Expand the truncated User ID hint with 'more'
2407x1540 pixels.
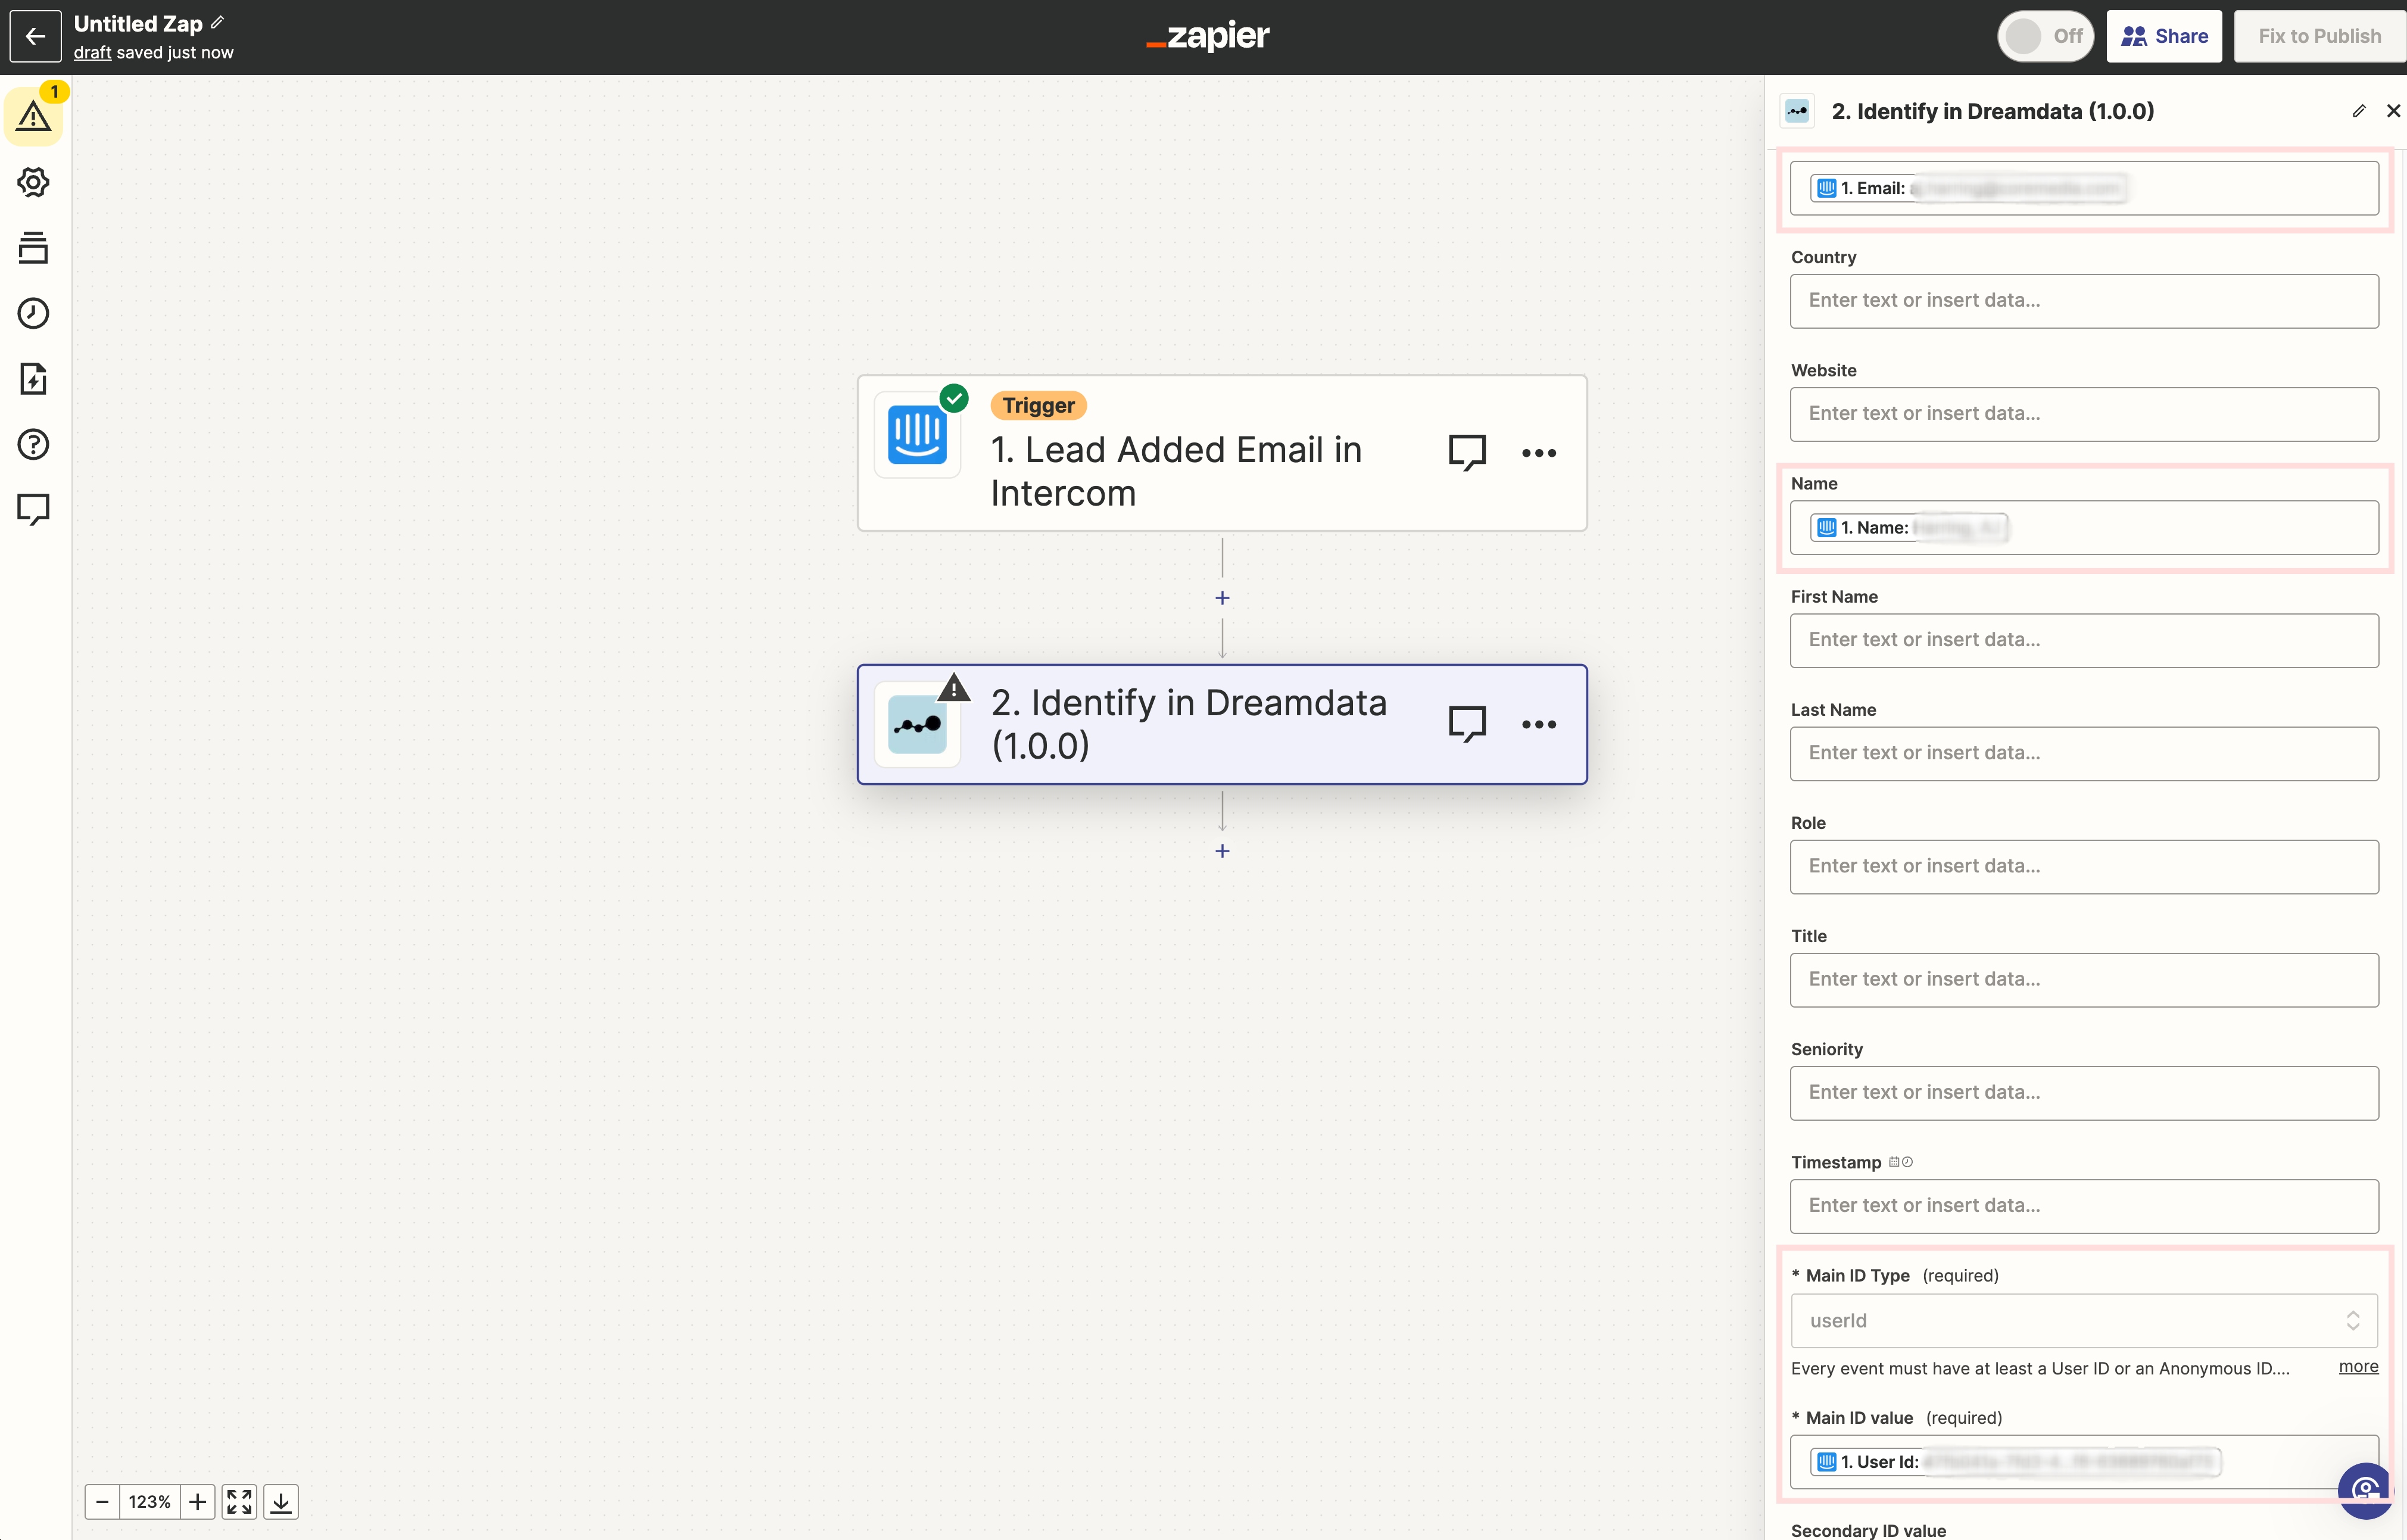[2358, 1367]
